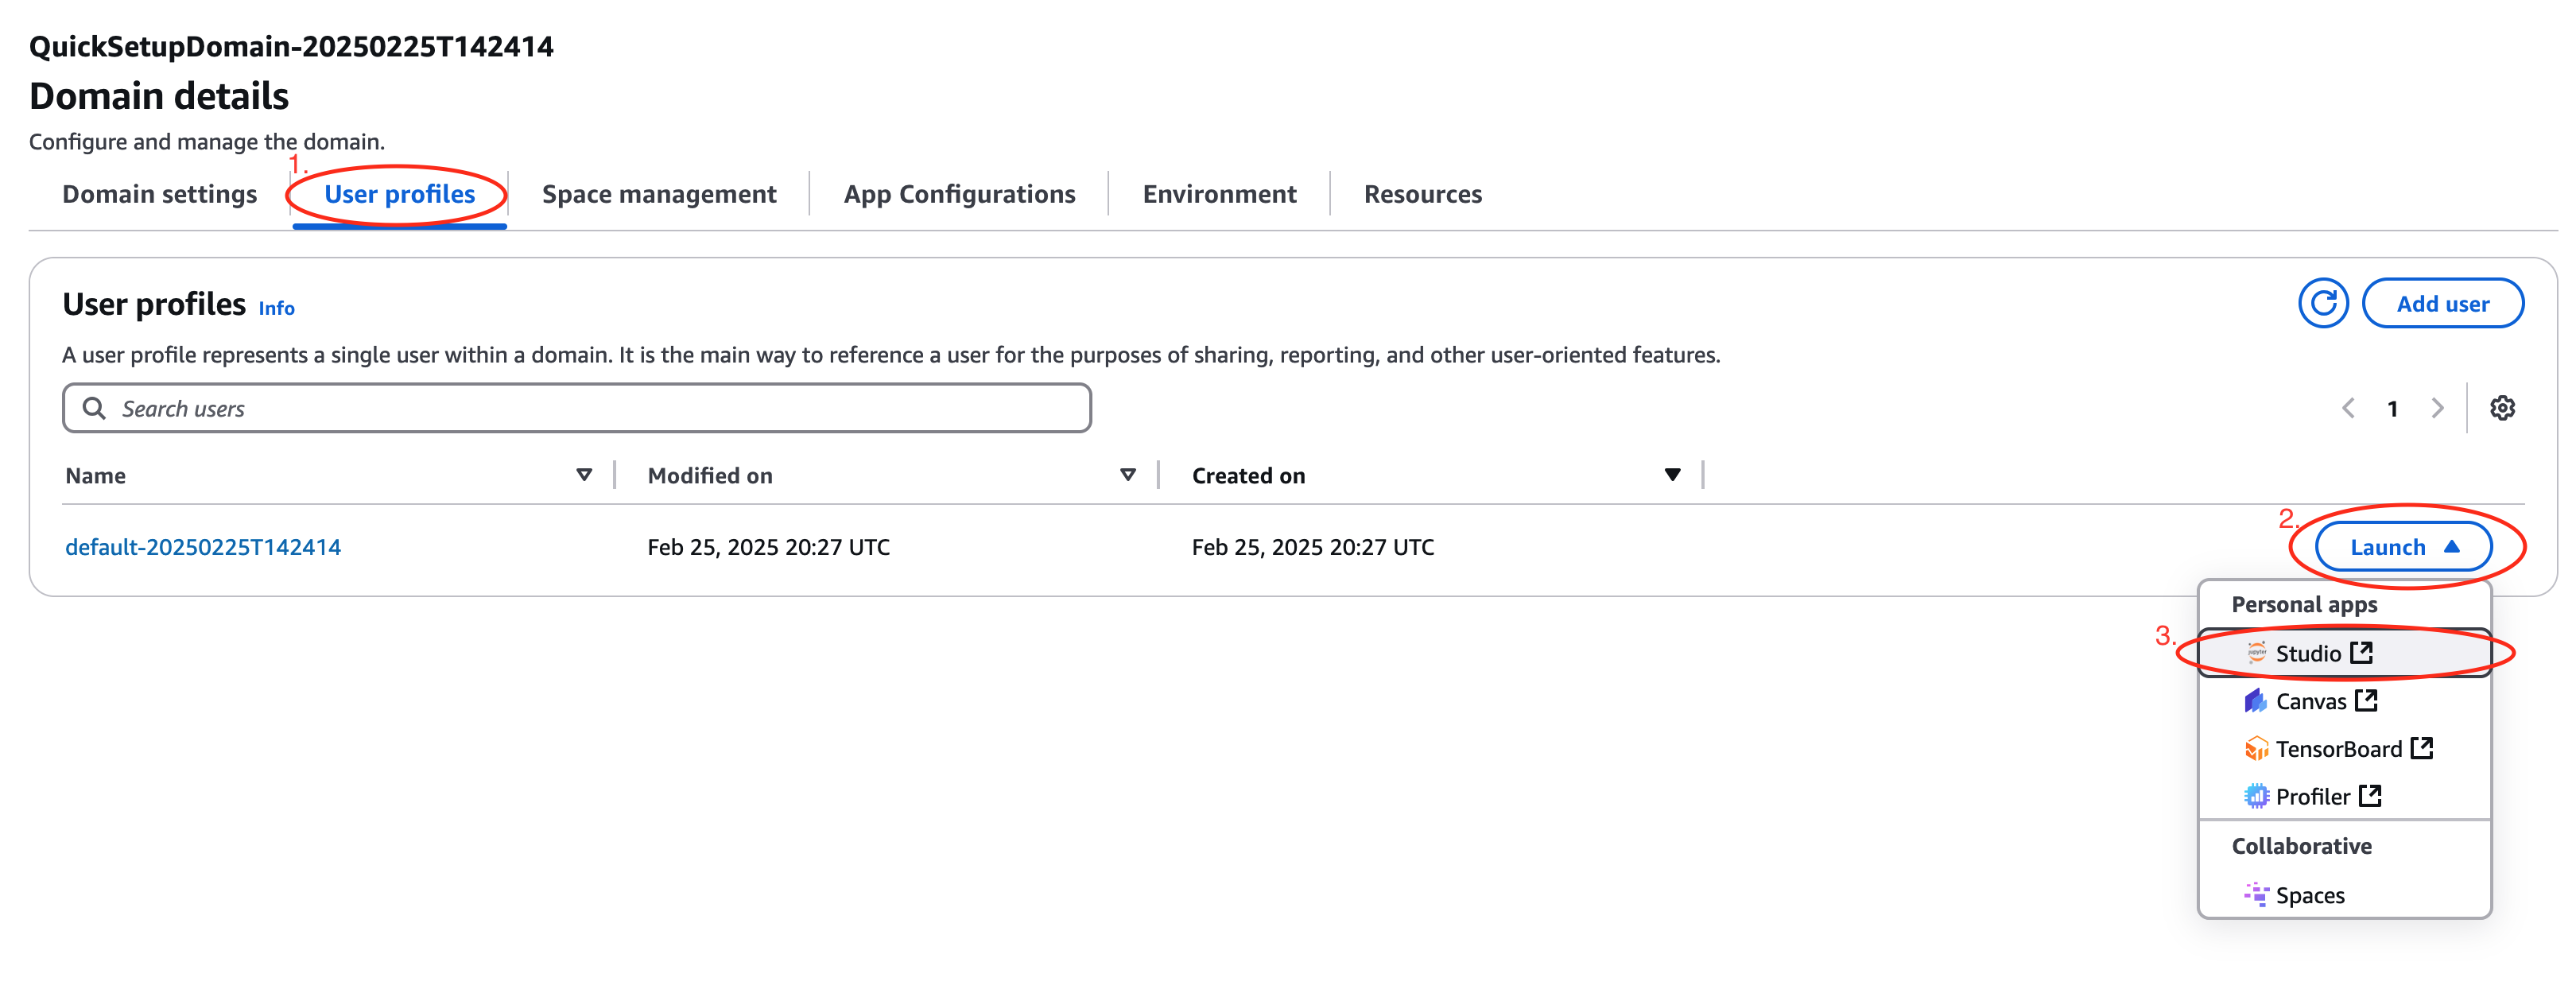Go to next page arrow
The height and width of the screenshot is (997, 2576).
(x=2437, y=408)
